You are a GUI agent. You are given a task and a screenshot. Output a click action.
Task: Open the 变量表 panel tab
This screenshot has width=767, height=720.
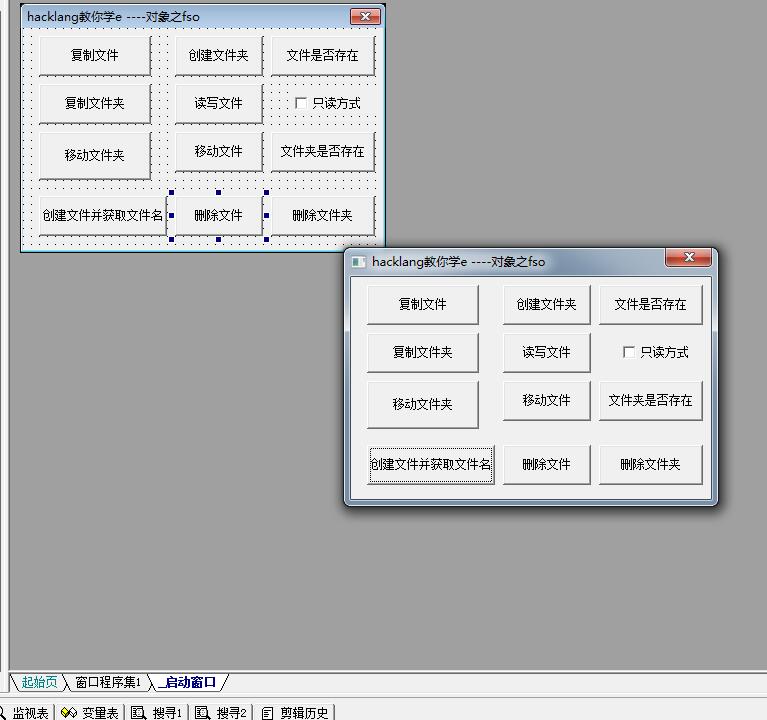coord(90,713)
